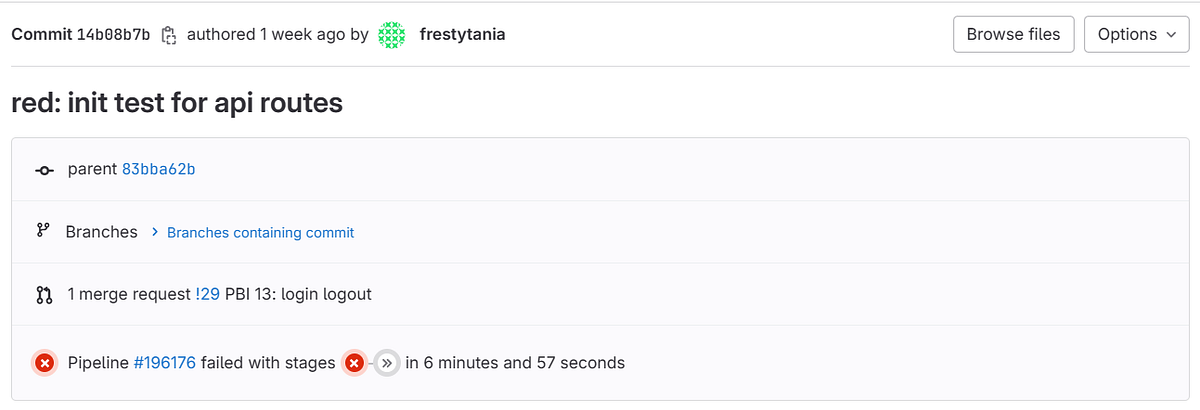Viewport: 1200px width, 410px height.
Task: Open frestytania's user profile name link
Action: click(x=462, y=35)
